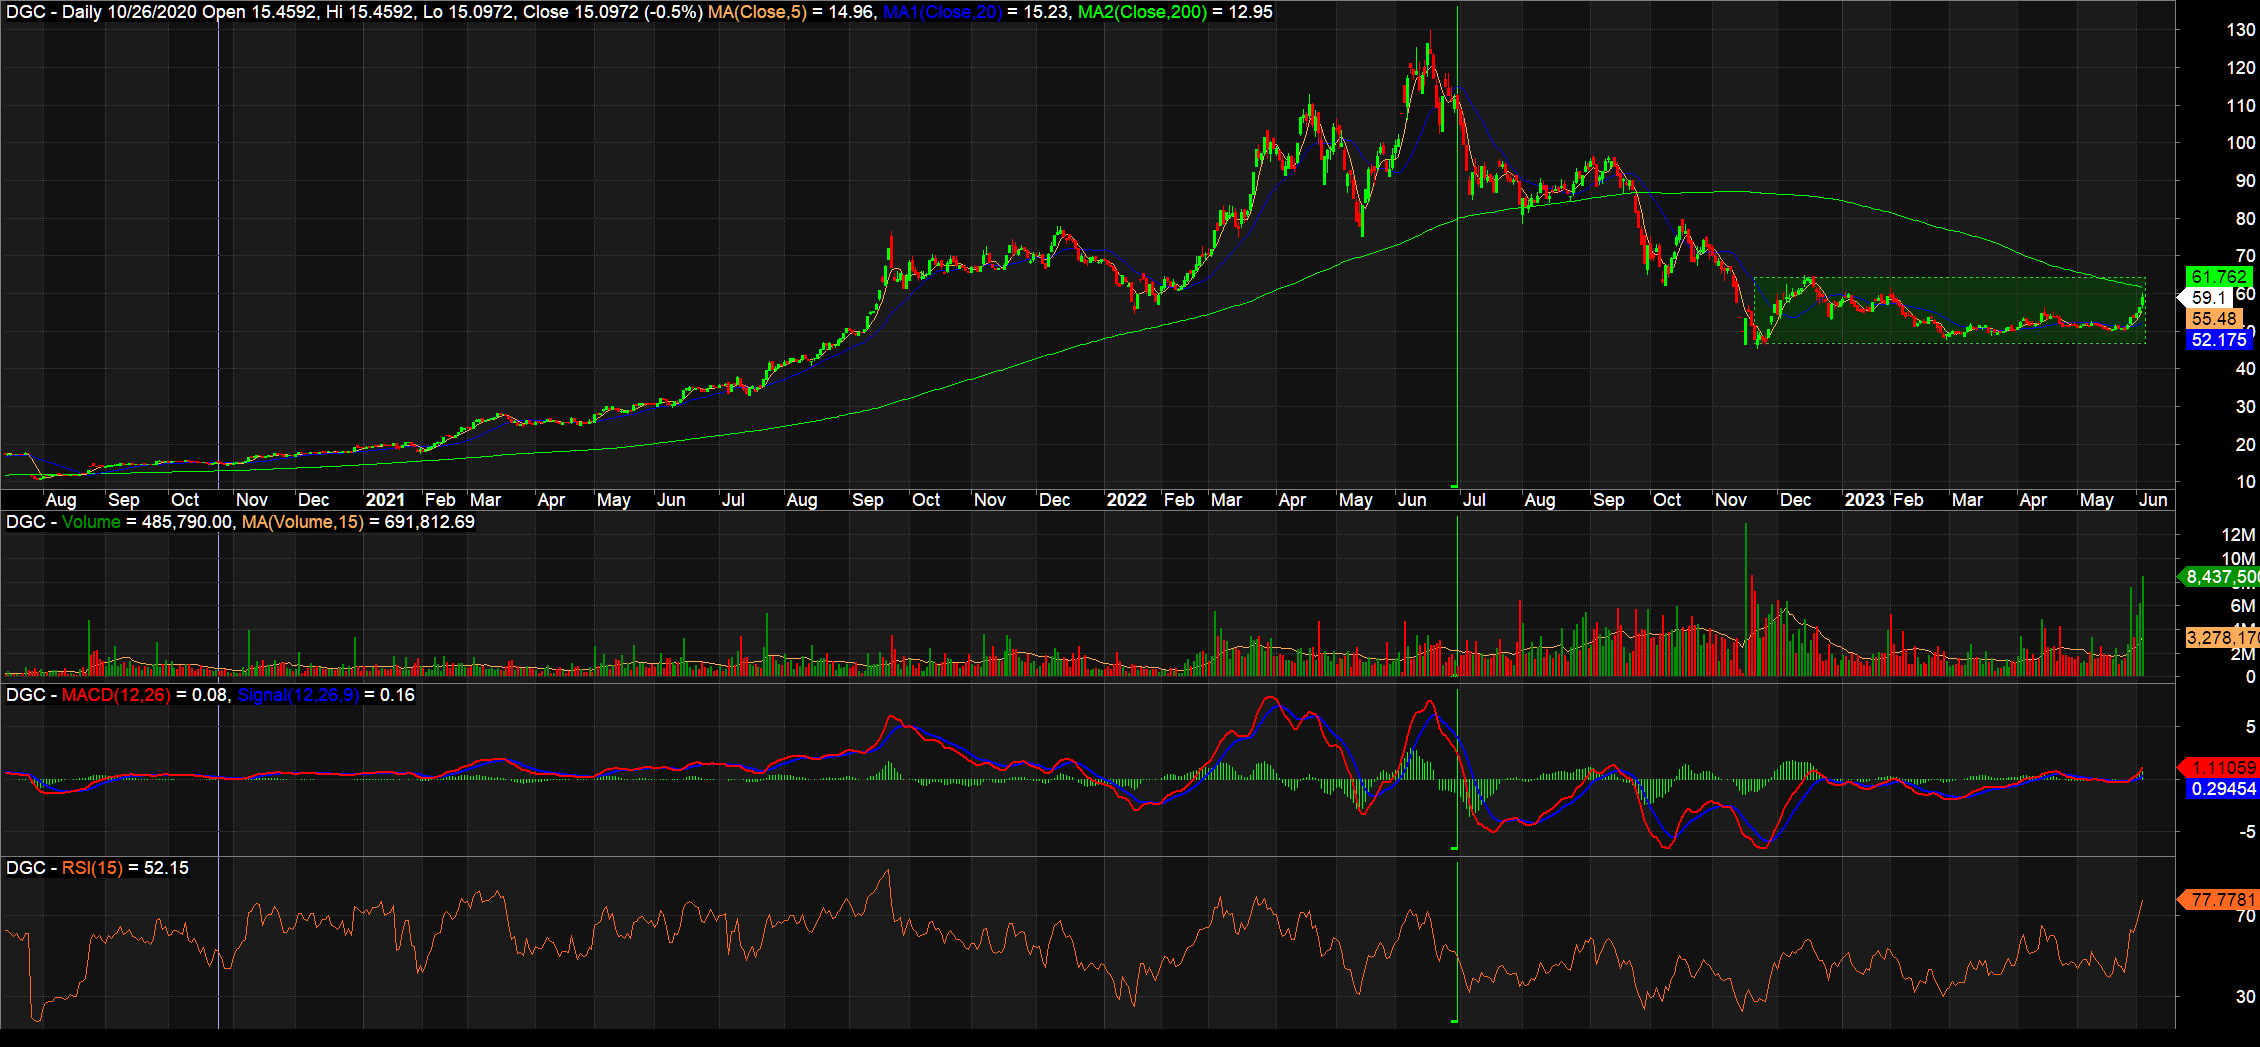
Task: Select the Volume label in volume pane
Action: tap(91, 522)
